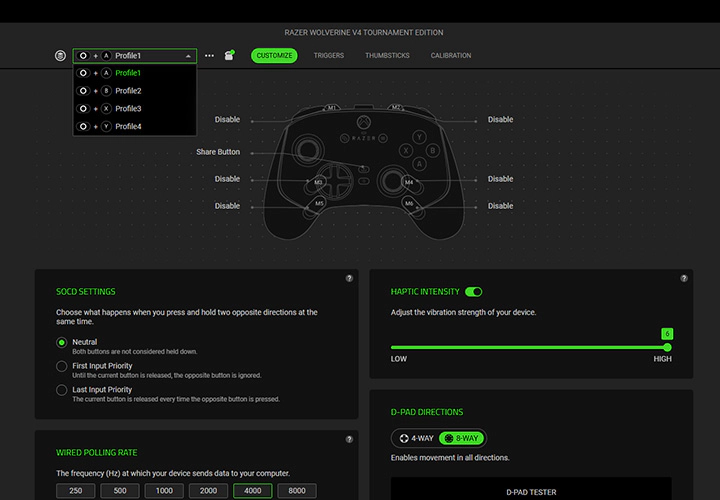This screenshot has height=500, width=720.
Task: Click the Xbox button on controller diagram
Action: (x=364, y=123)
